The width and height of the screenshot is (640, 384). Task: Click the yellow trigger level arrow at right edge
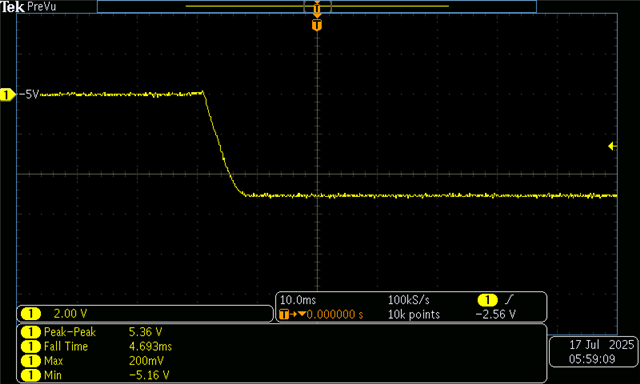pos(612,146)
